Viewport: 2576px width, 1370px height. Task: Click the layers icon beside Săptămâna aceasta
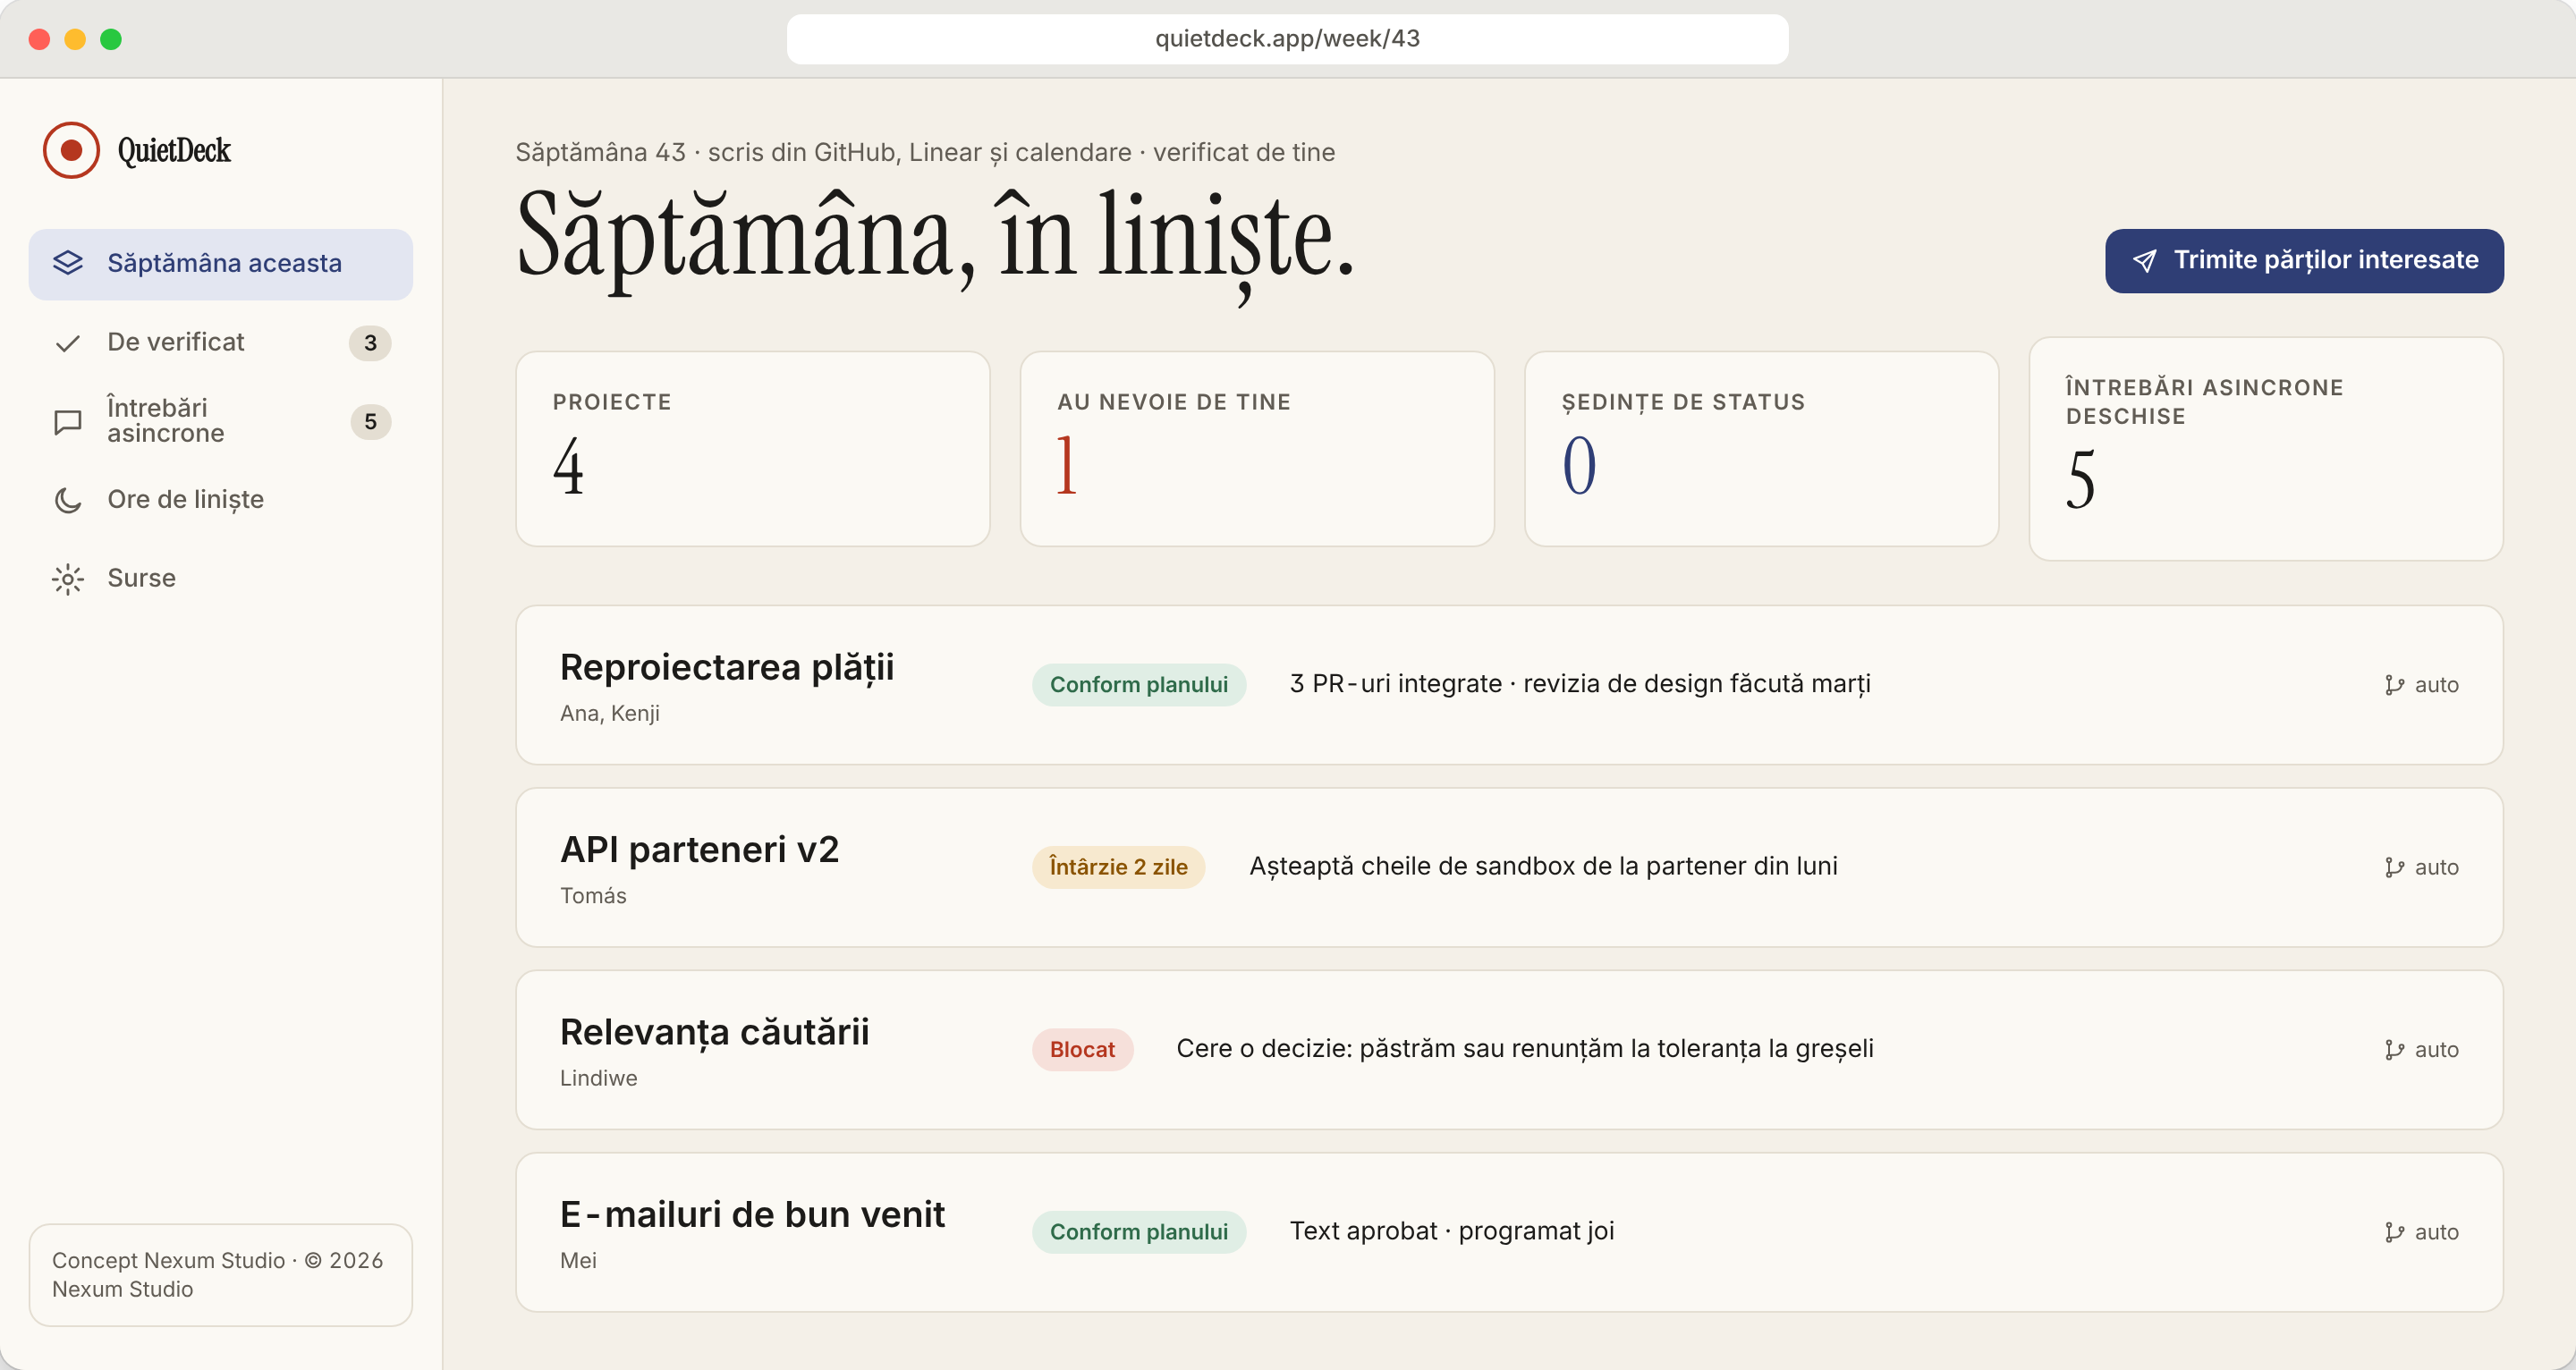[x=68, y=263]
